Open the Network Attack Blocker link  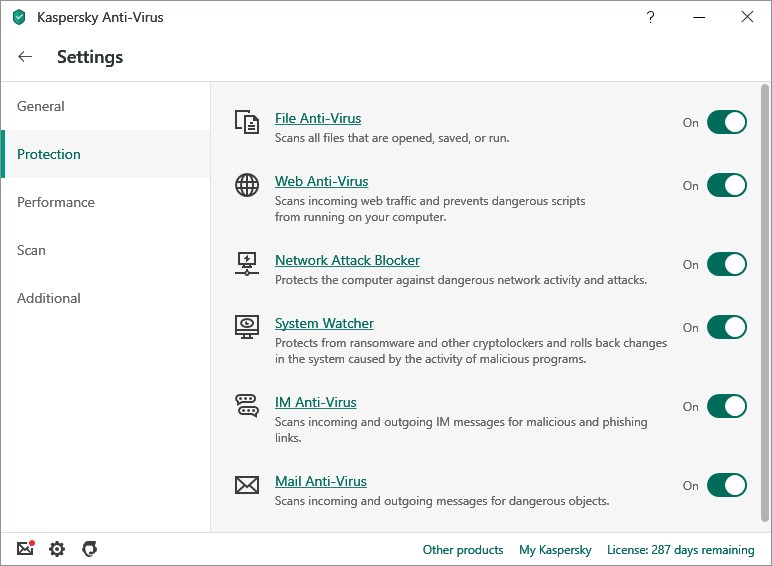[347, 260]
